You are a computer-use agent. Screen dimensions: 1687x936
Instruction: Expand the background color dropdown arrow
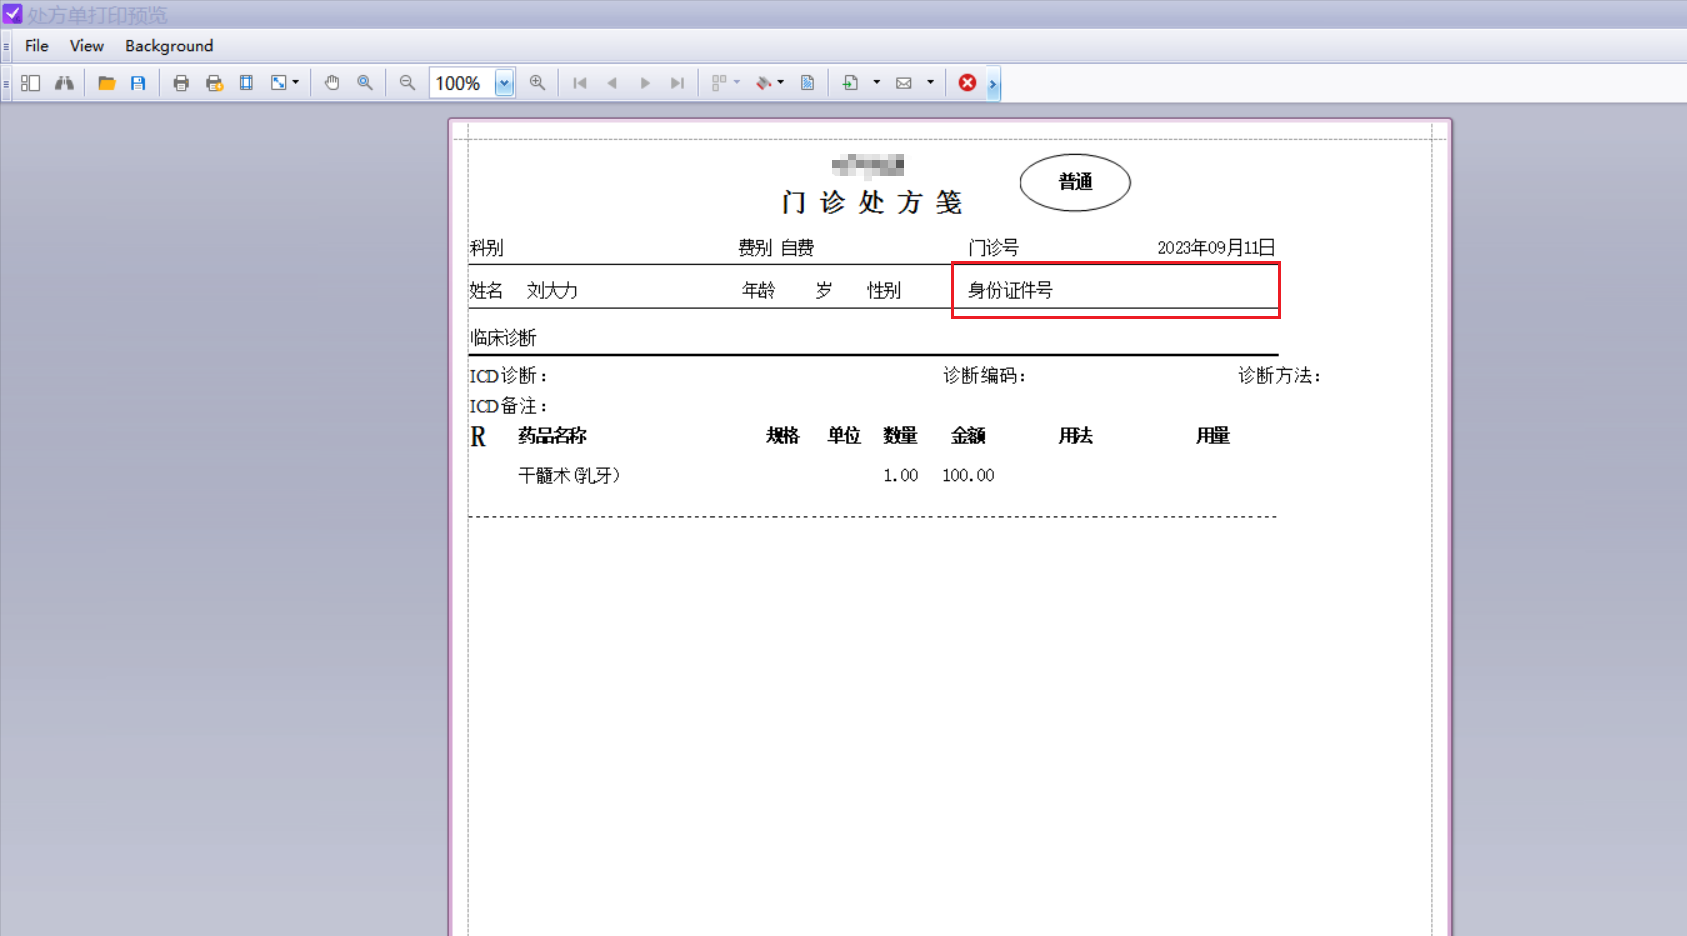781,83
